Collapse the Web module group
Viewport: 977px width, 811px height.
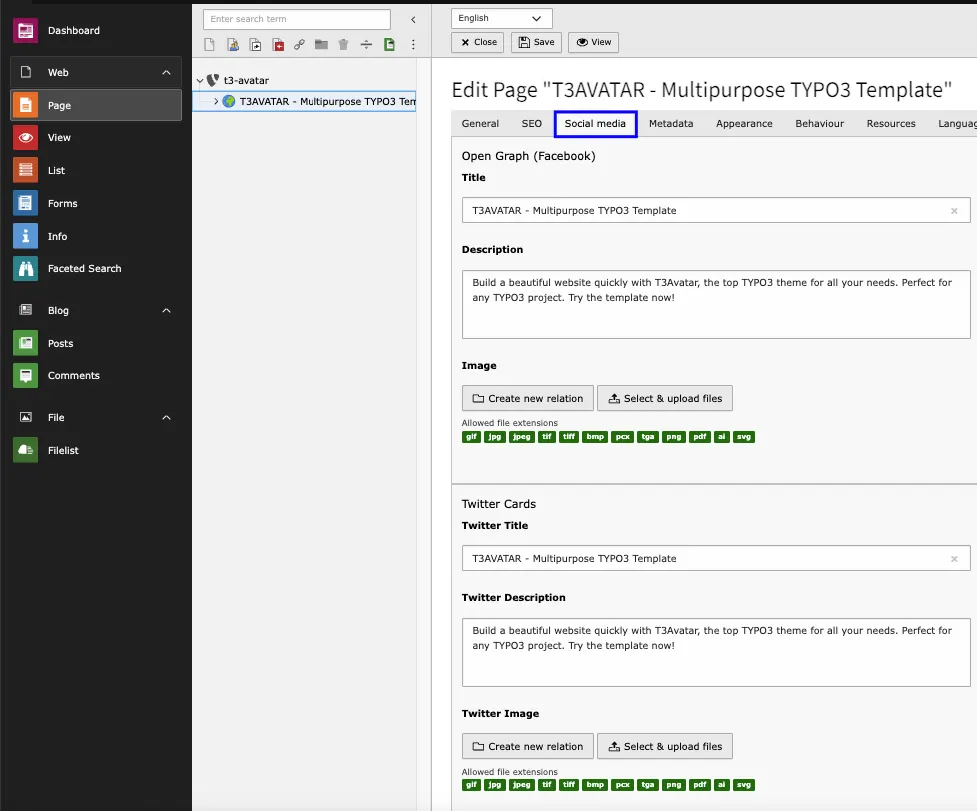(166, 72)
